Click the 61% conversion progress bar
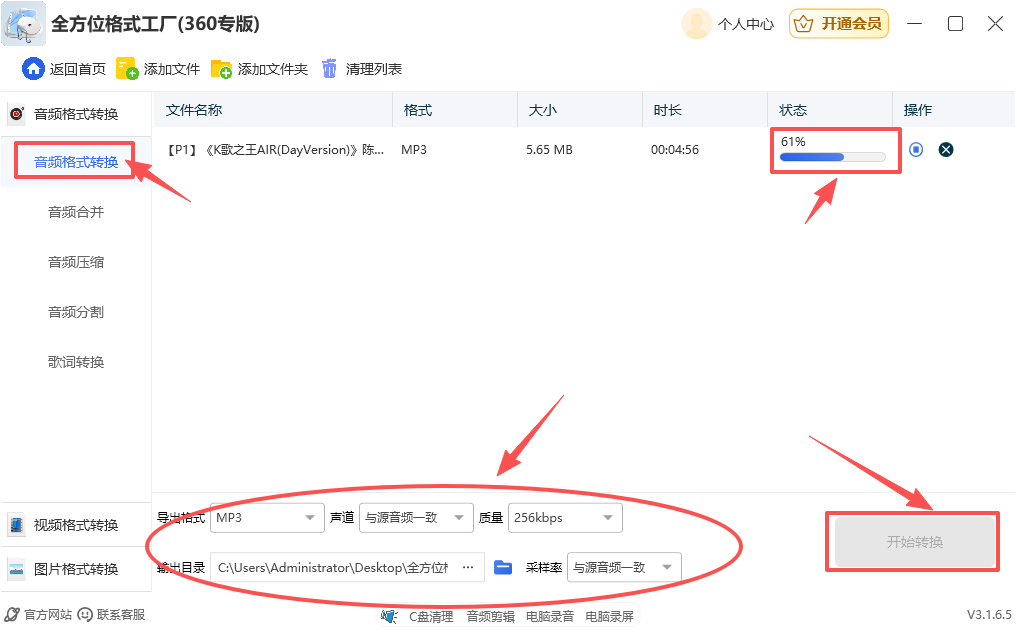Screen dimensions: 1017x637 click(833, 157)
